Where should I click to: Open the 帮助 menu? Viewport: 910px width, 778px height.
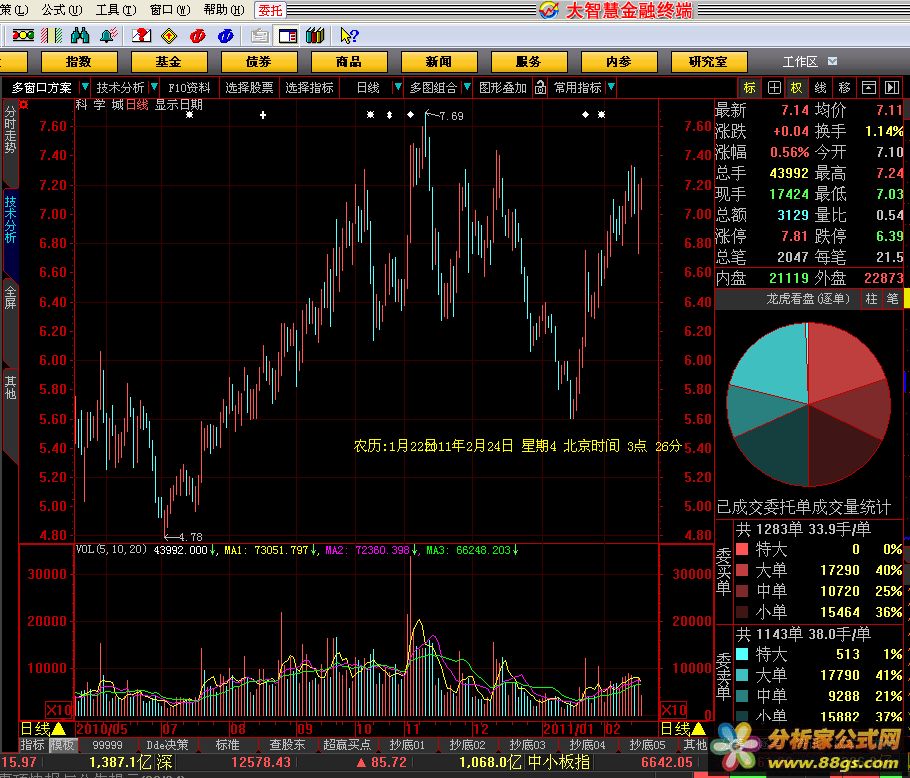(224, 9)
